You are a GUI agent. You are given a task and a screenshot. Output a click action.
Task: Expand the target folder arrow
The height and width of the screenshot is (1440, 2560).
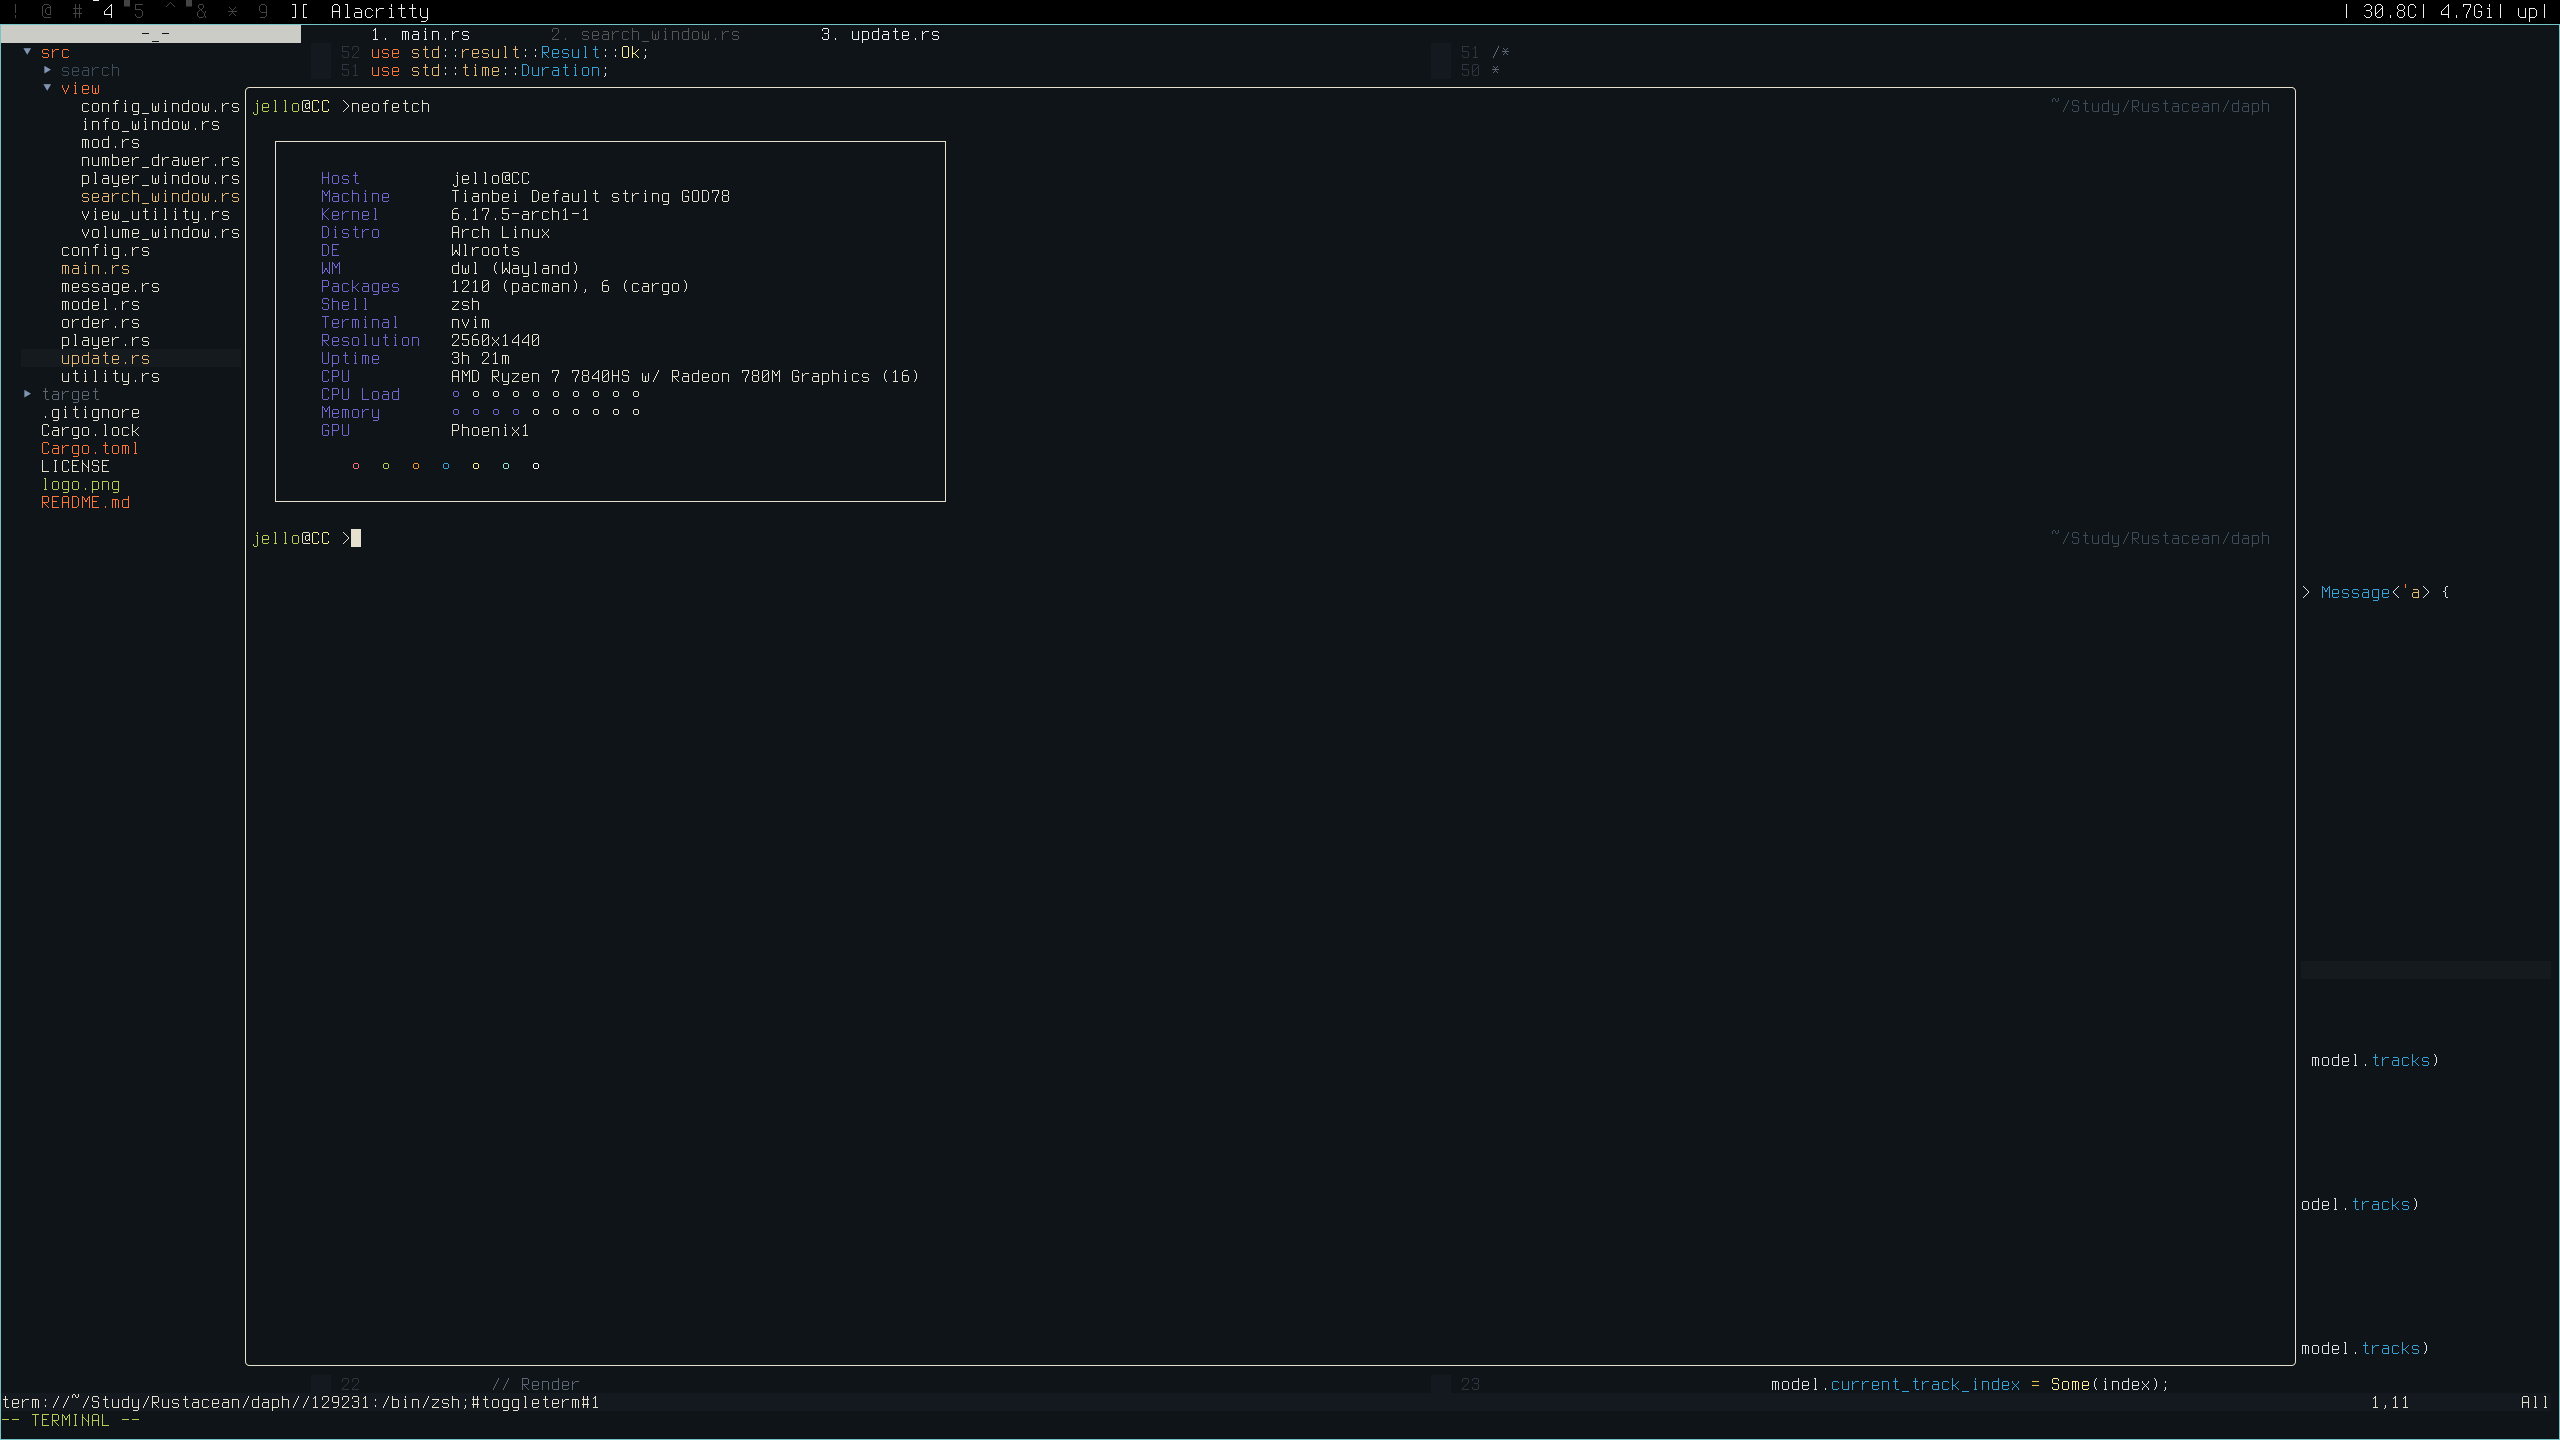[27, 394]
